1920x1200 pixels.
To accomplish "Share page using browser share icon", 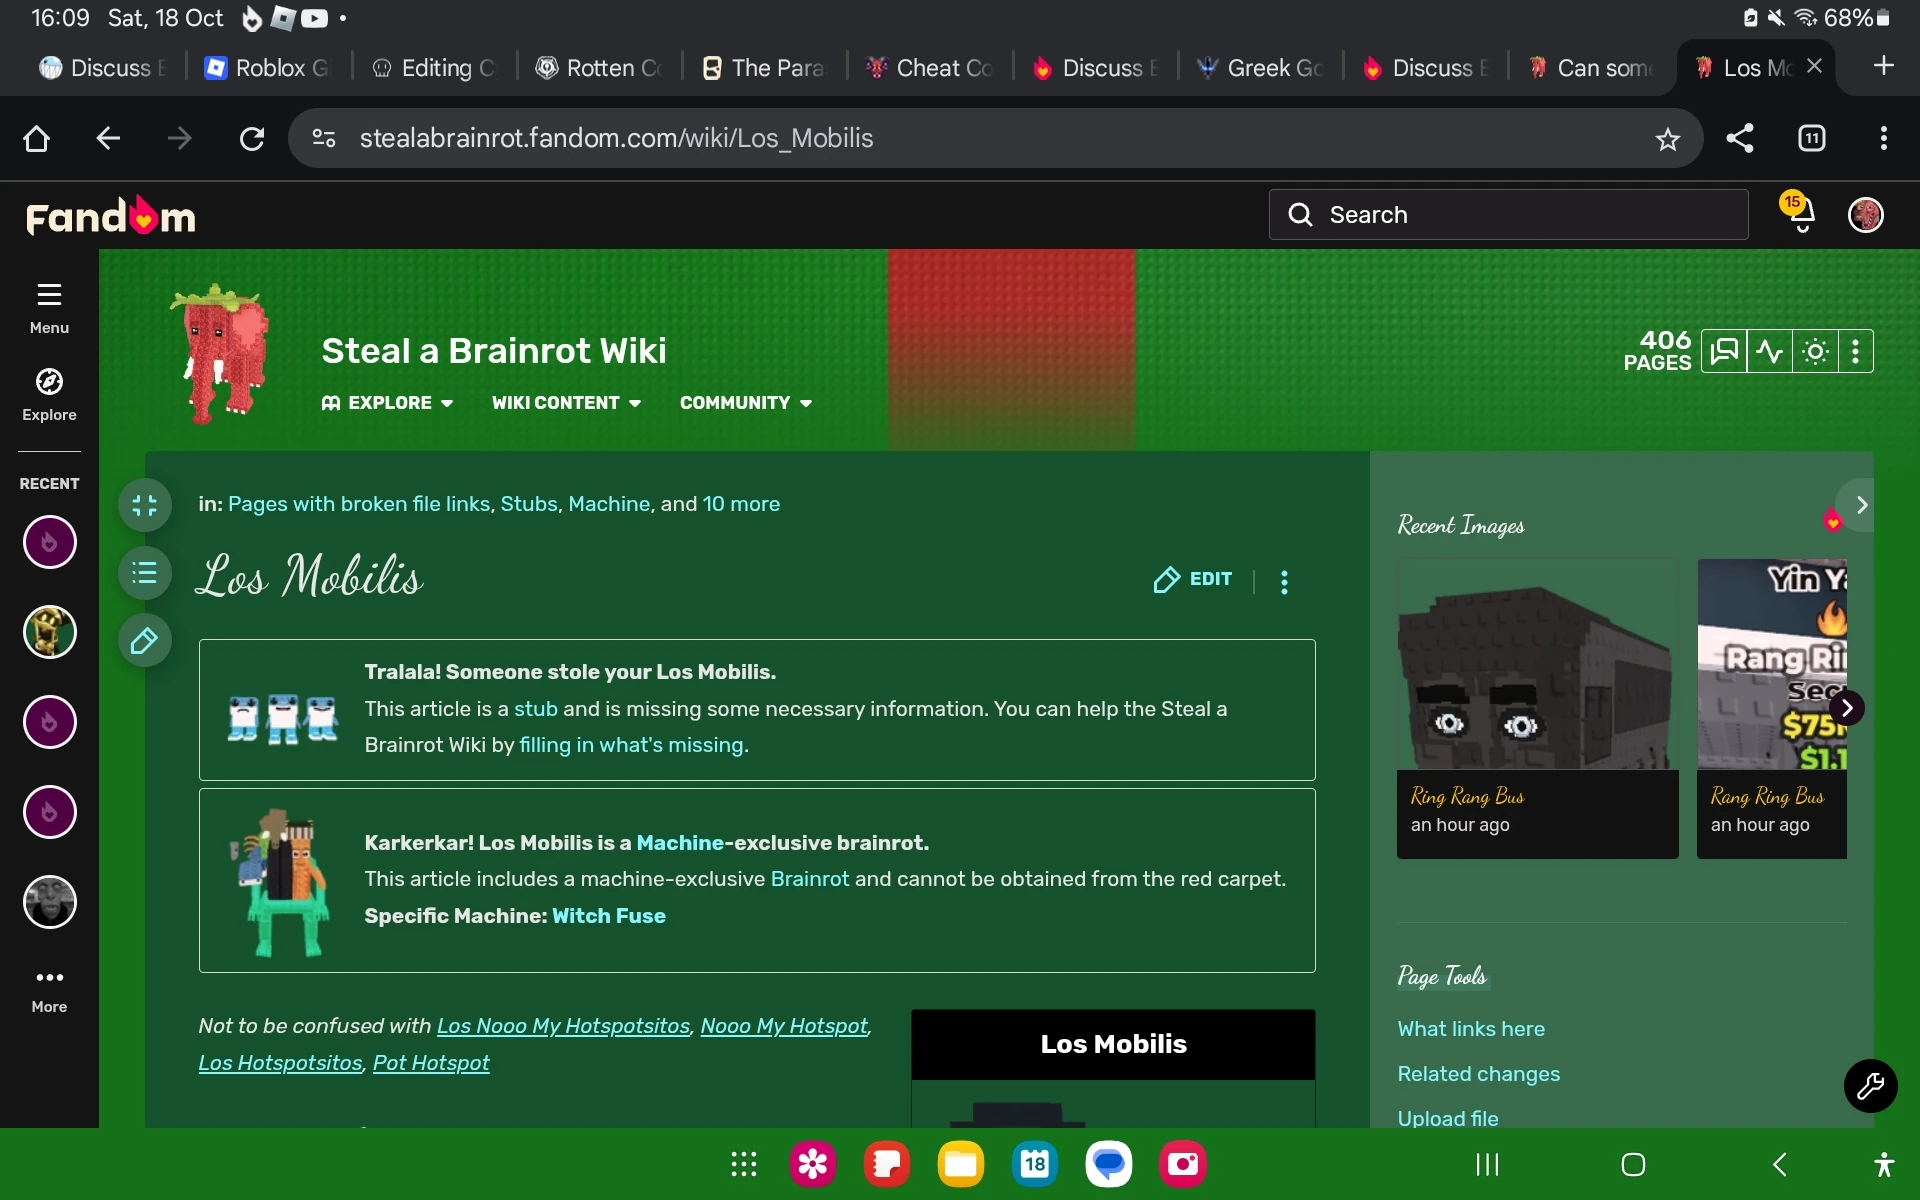I will click(x=1740, y=138).
